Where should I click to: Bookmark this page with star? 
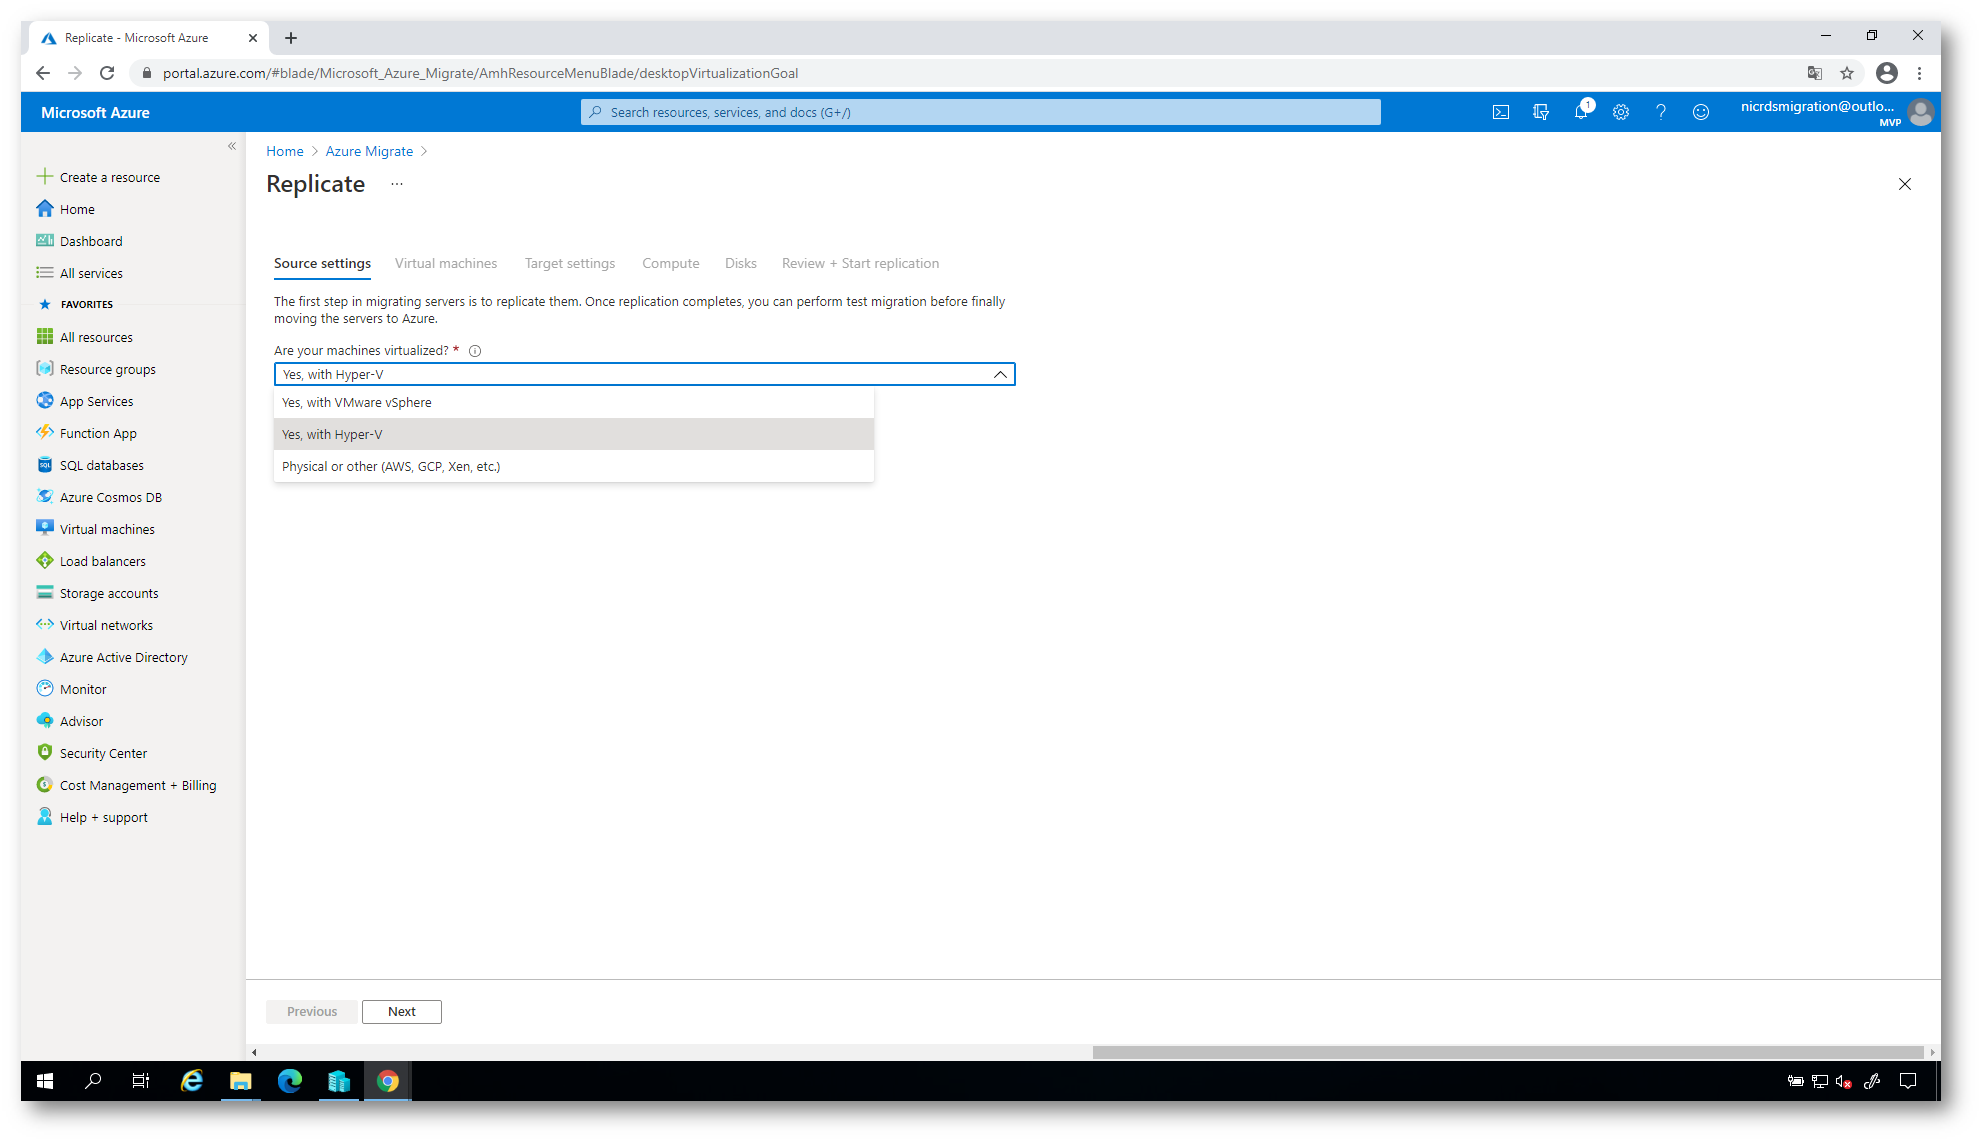click(x=1847, y=73)
